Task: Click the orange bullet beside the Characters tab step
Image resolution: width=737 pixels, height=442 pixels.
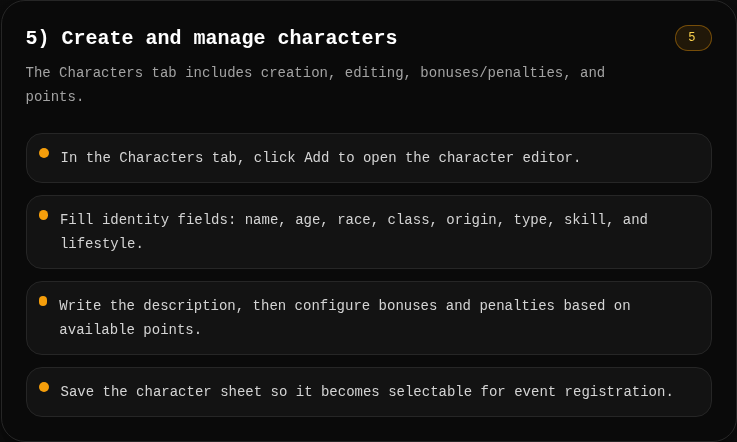Action: tap(44, 153)
